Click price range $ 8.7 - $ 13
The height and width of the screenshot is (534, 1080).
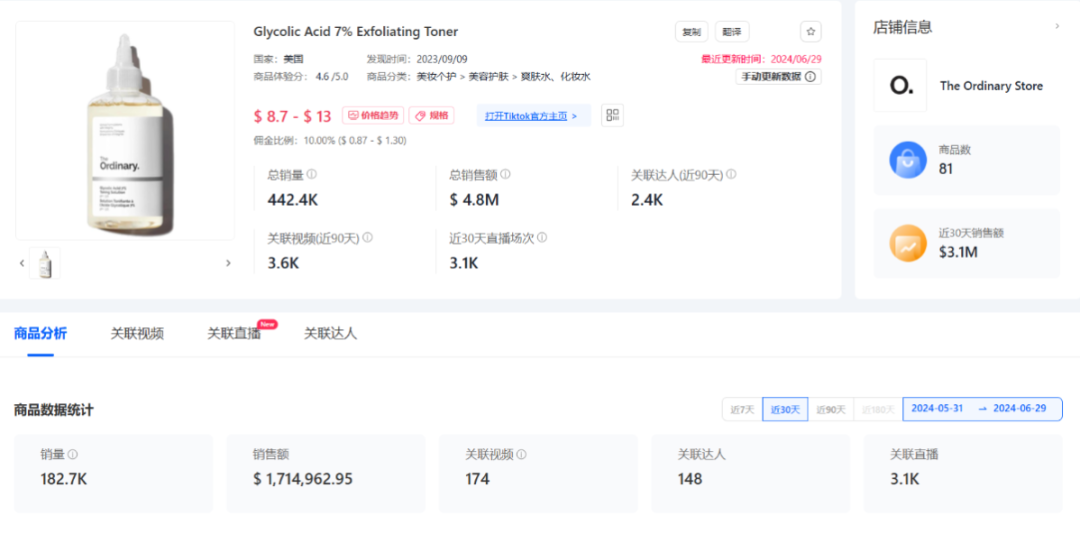293,116
